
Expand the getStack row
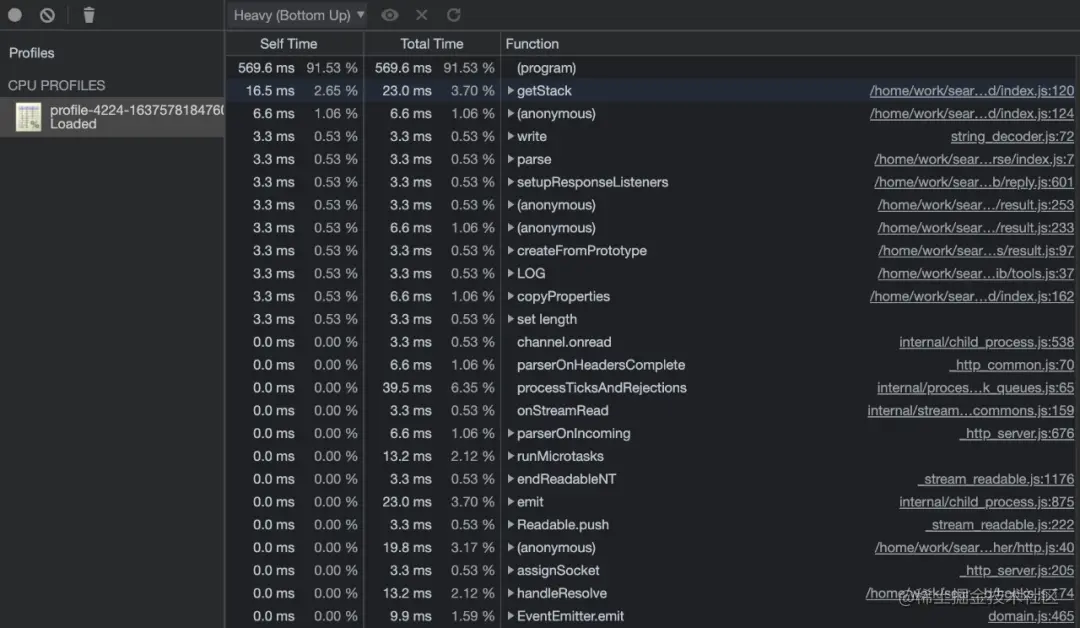(x=510, y=90)
